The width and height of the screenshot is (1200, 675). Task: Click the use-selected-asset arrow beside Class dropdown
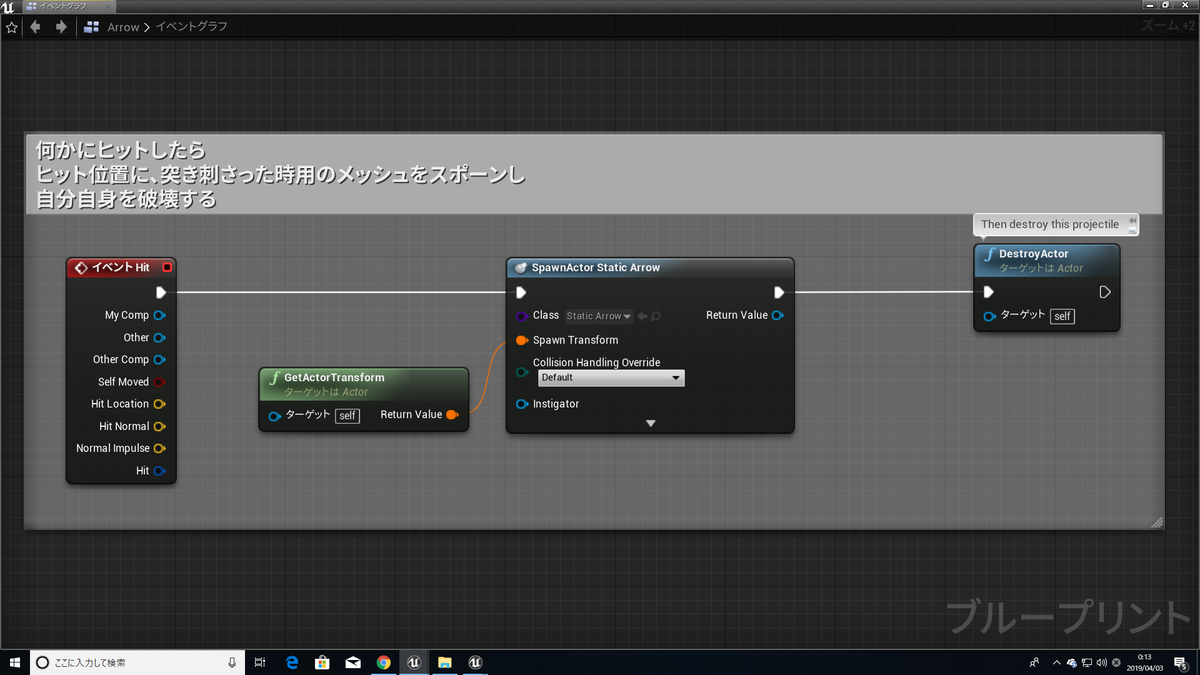pos(641,315)
